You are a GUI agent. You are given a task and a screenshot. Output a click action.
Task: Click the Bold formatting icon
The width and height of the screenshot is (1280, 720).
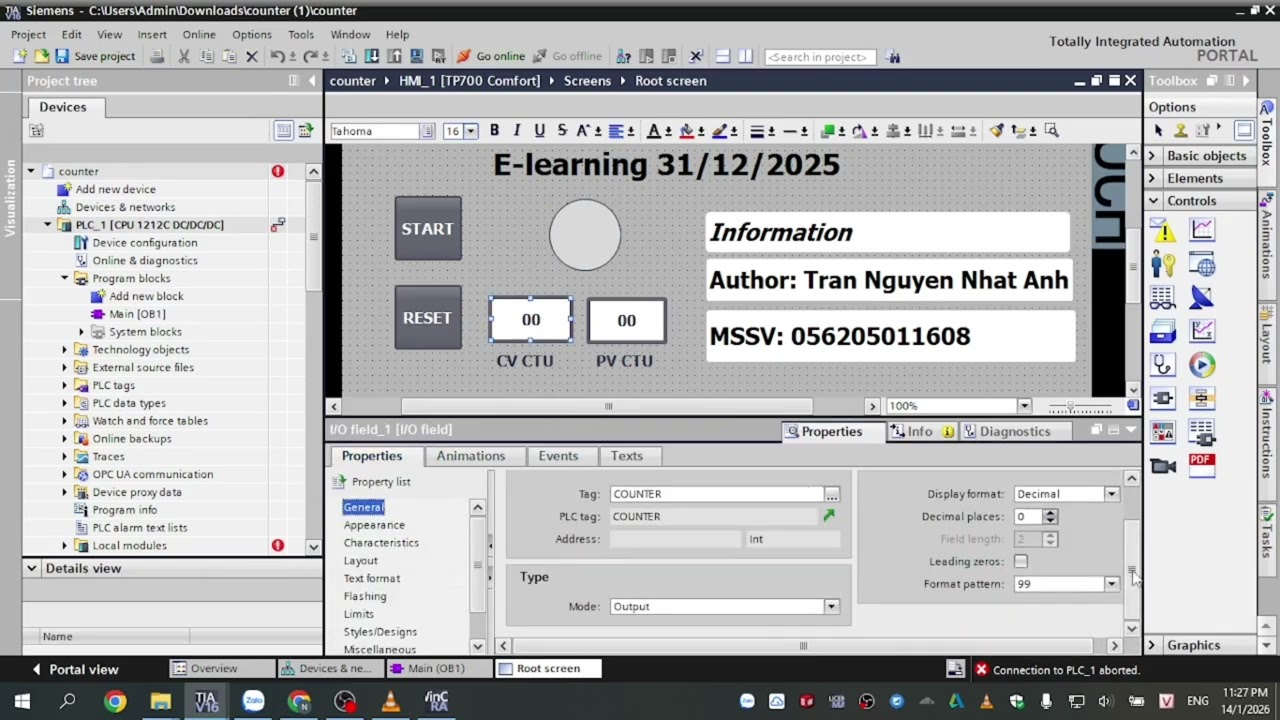(494, 131)
